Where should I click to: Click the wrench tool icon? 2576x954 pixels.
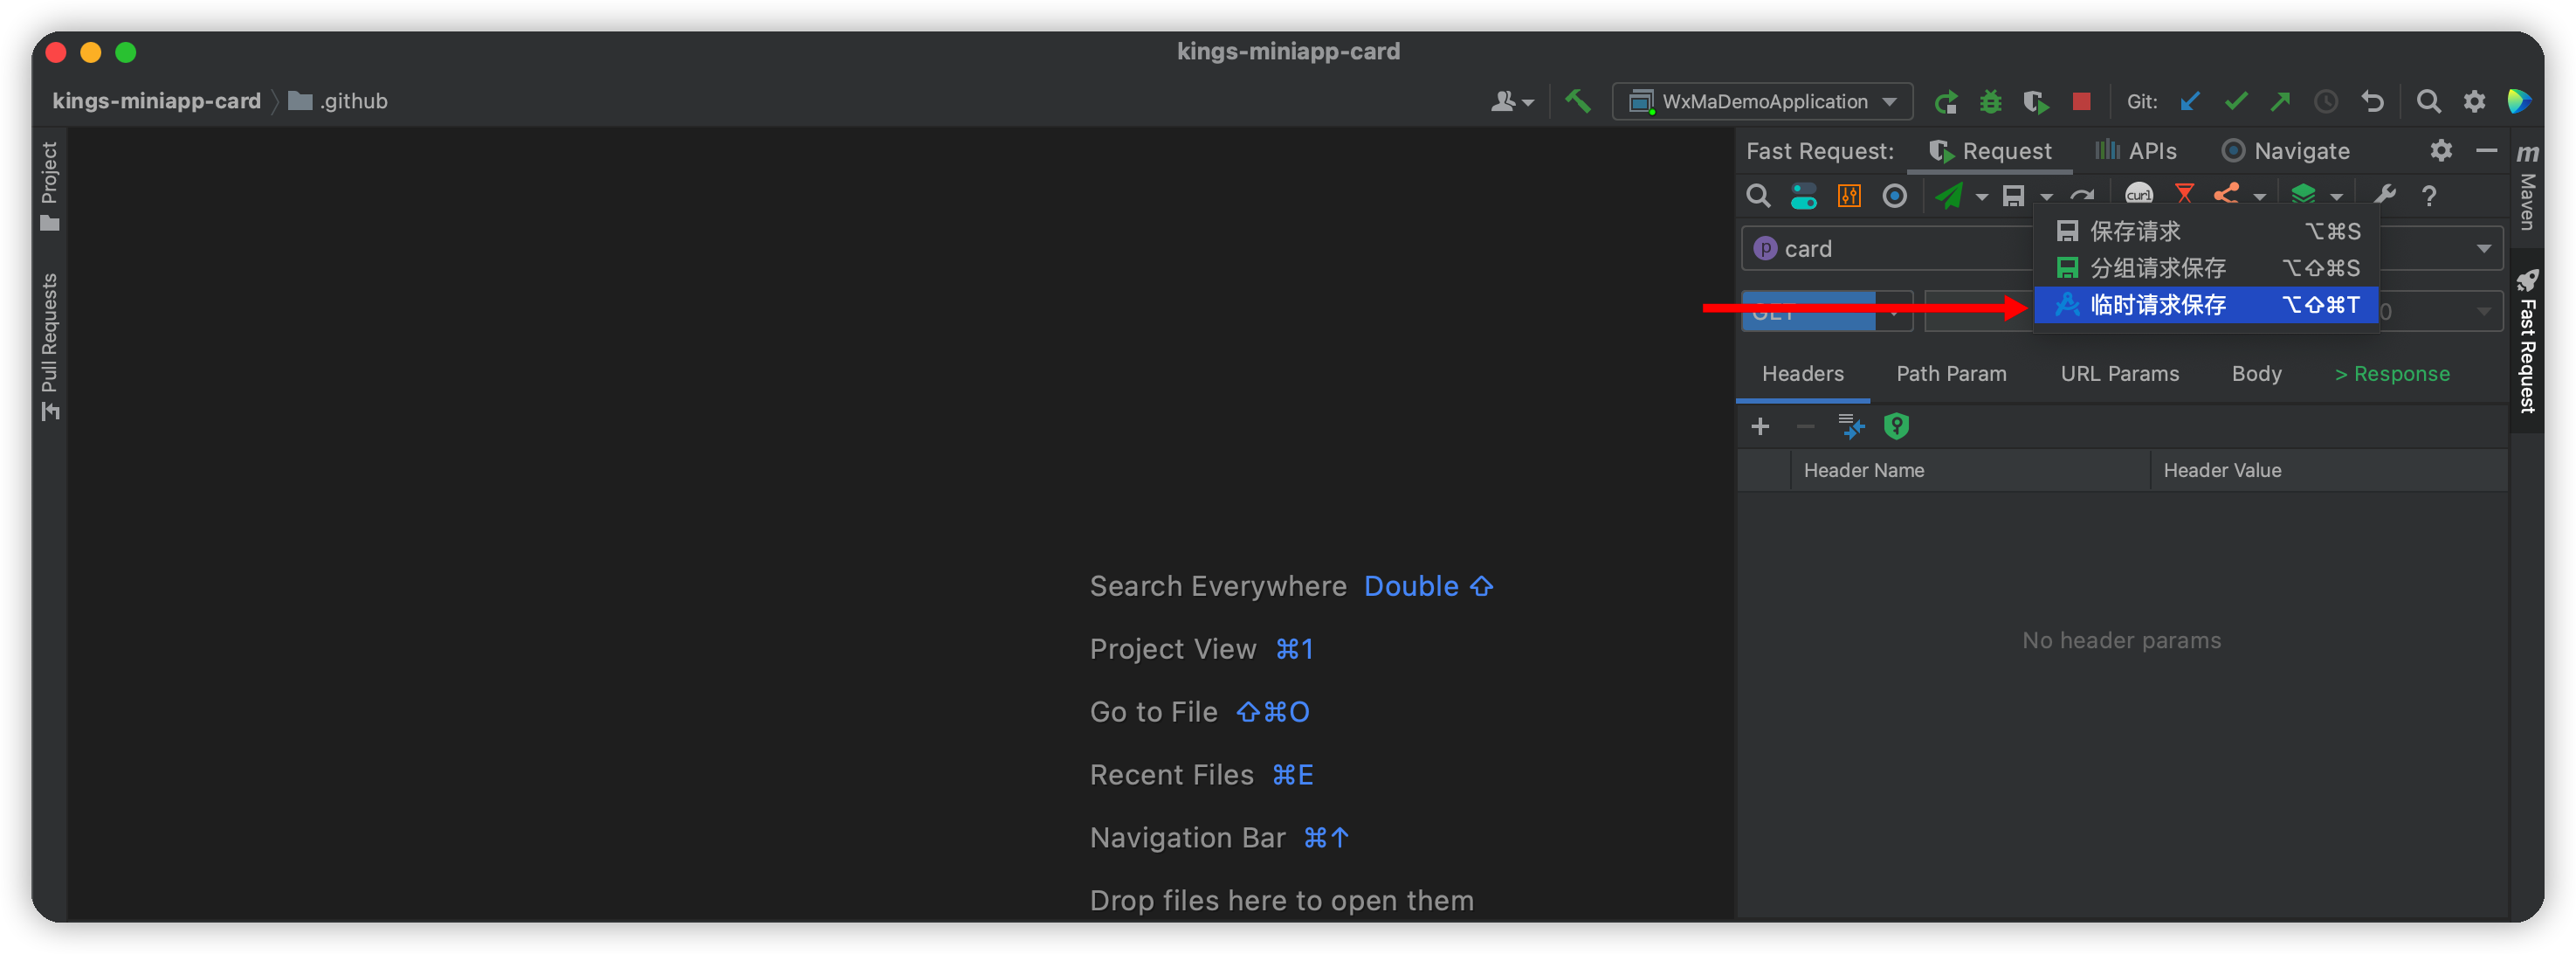(x=2384, y=195)
